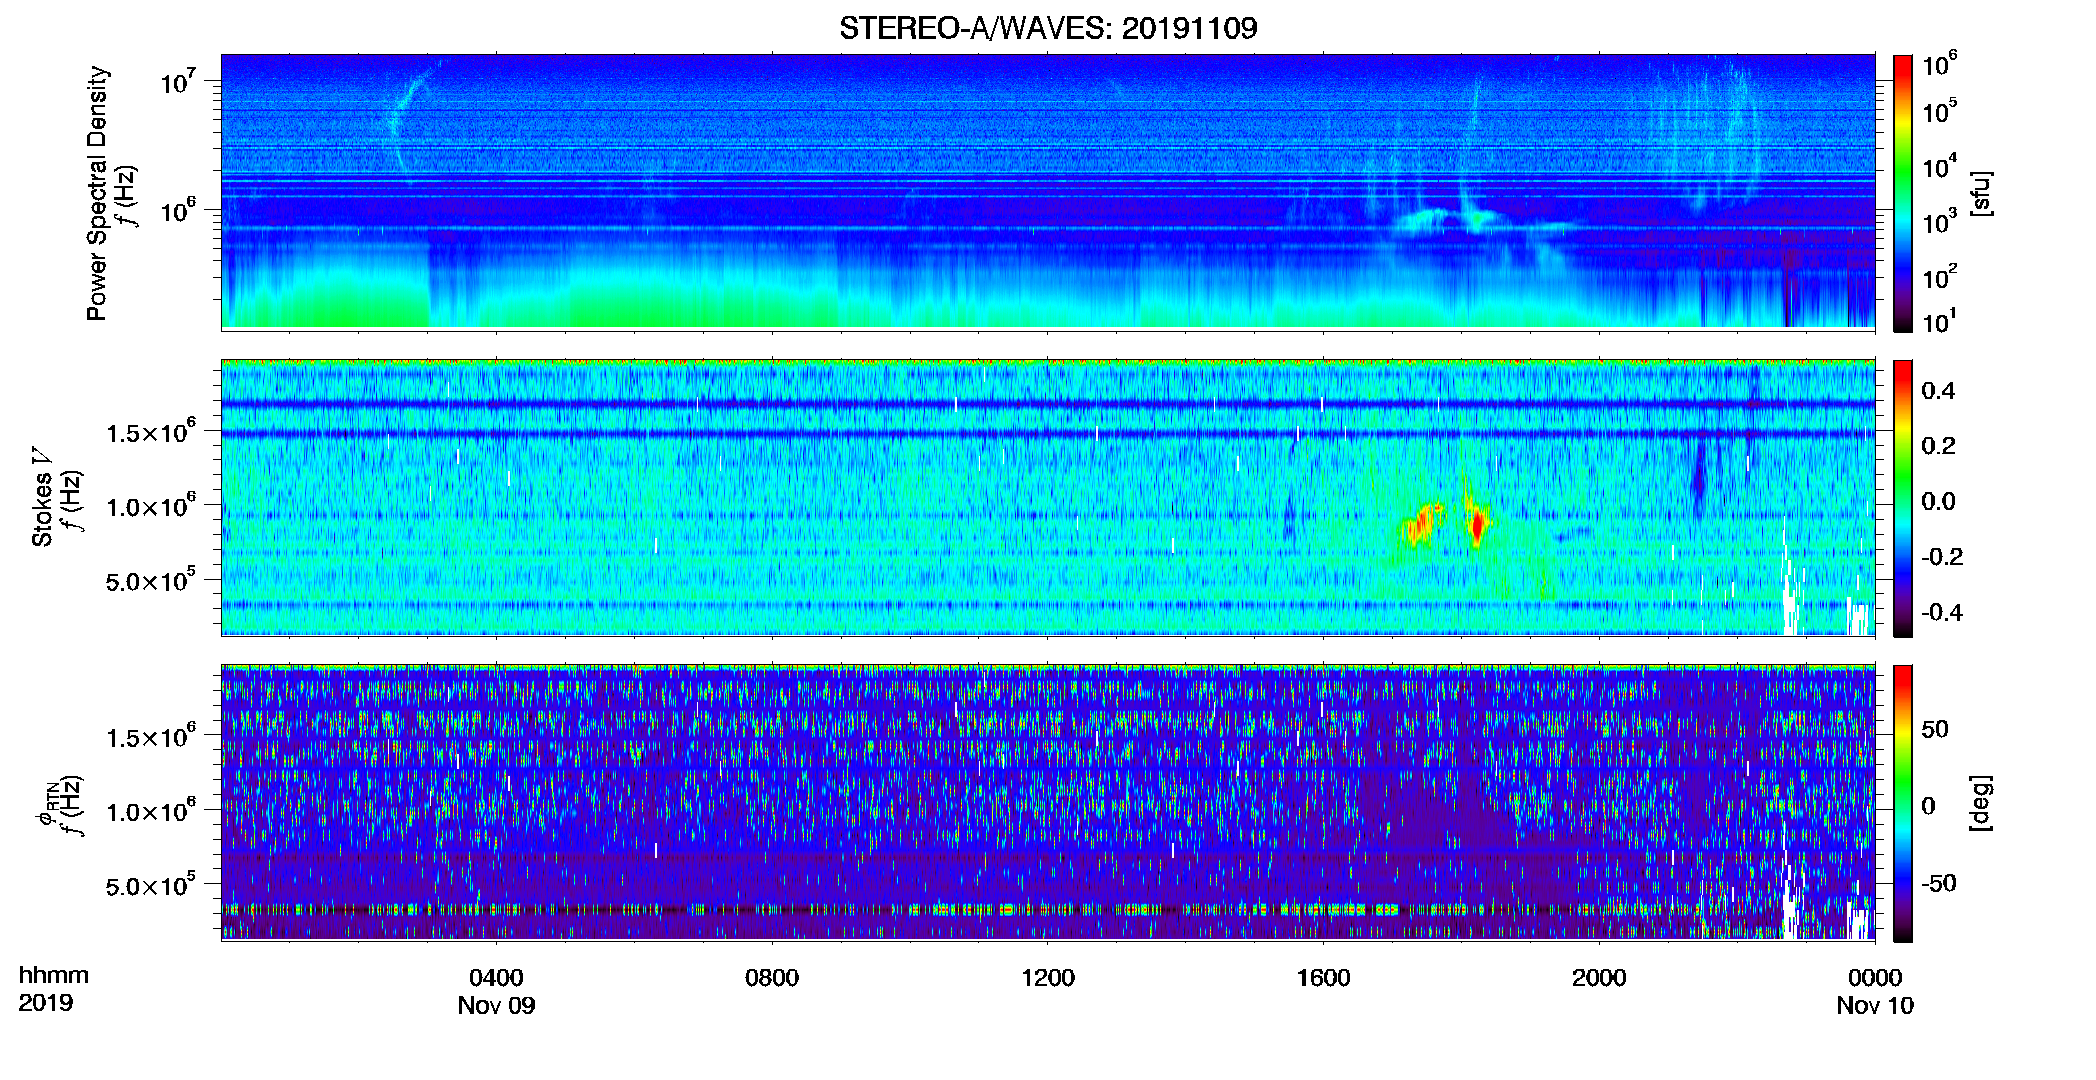Image resolution: width=2096 pixels, height=1080 pixels.
Task: Click the 5.0×10^5 tick of bottom panel
Action: pyautogui.click(x=151, y=885)
